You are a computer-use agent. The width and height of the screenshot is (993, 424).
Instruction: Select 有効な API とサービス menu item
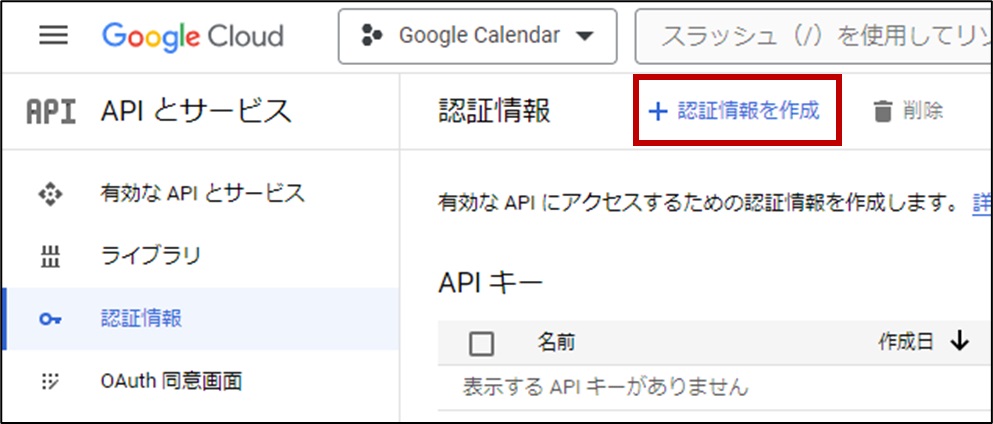tap(202, 193)
